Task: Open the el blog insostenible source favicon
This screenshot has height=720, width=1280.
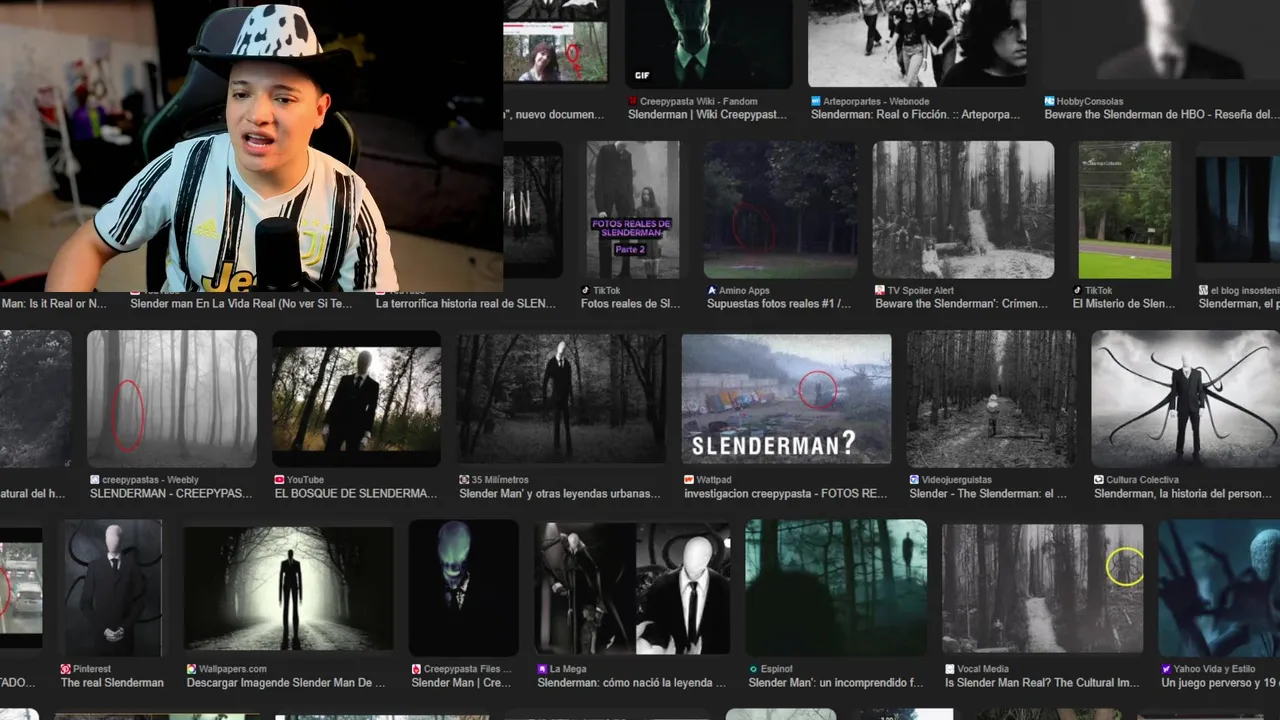Action: coord(1203,290)
